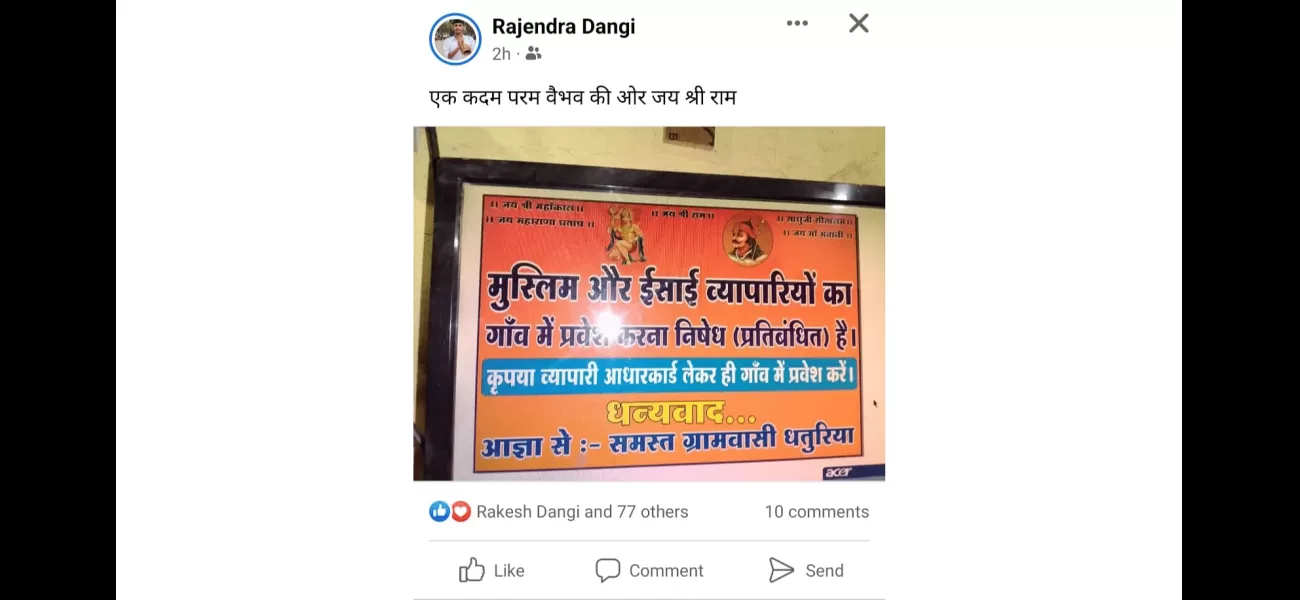
Task: Open the posted orange banner photo
Action: coord(649,304)
